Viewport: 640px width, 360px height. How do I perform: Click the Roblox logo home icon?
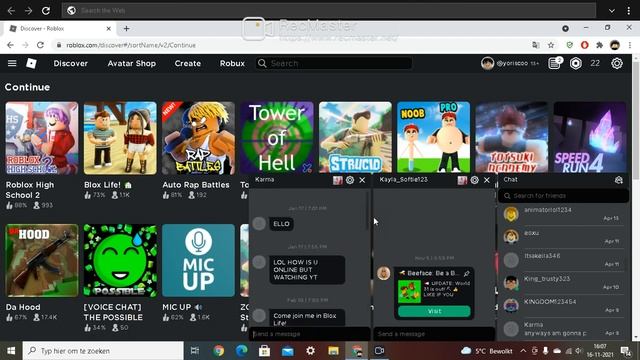click(x=31, y=63)
